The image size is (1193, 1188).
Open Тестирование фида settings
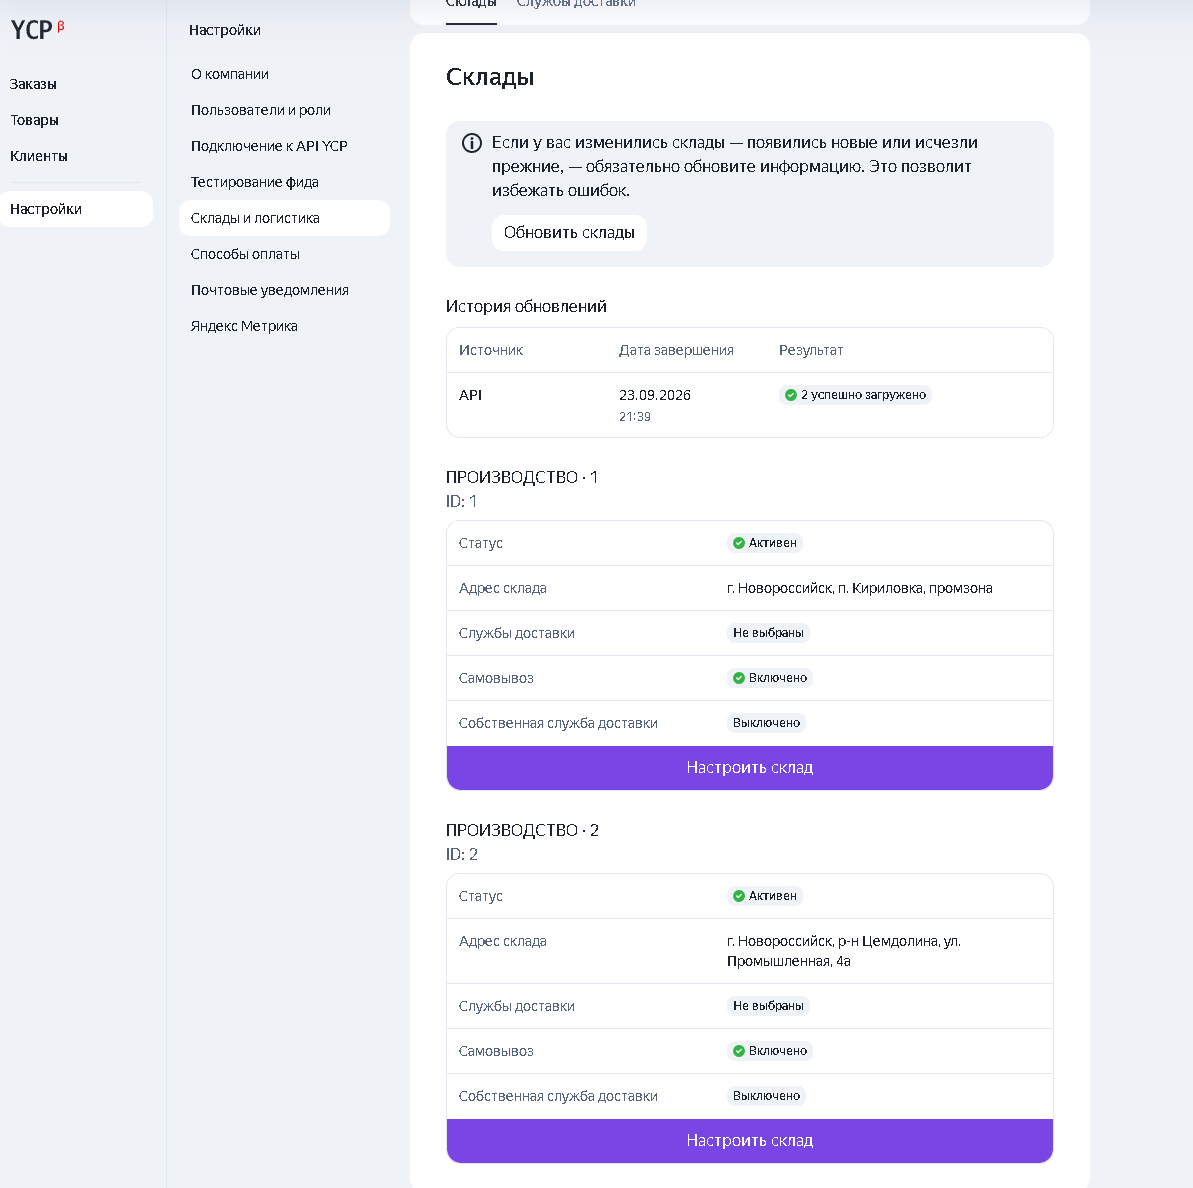255,183
